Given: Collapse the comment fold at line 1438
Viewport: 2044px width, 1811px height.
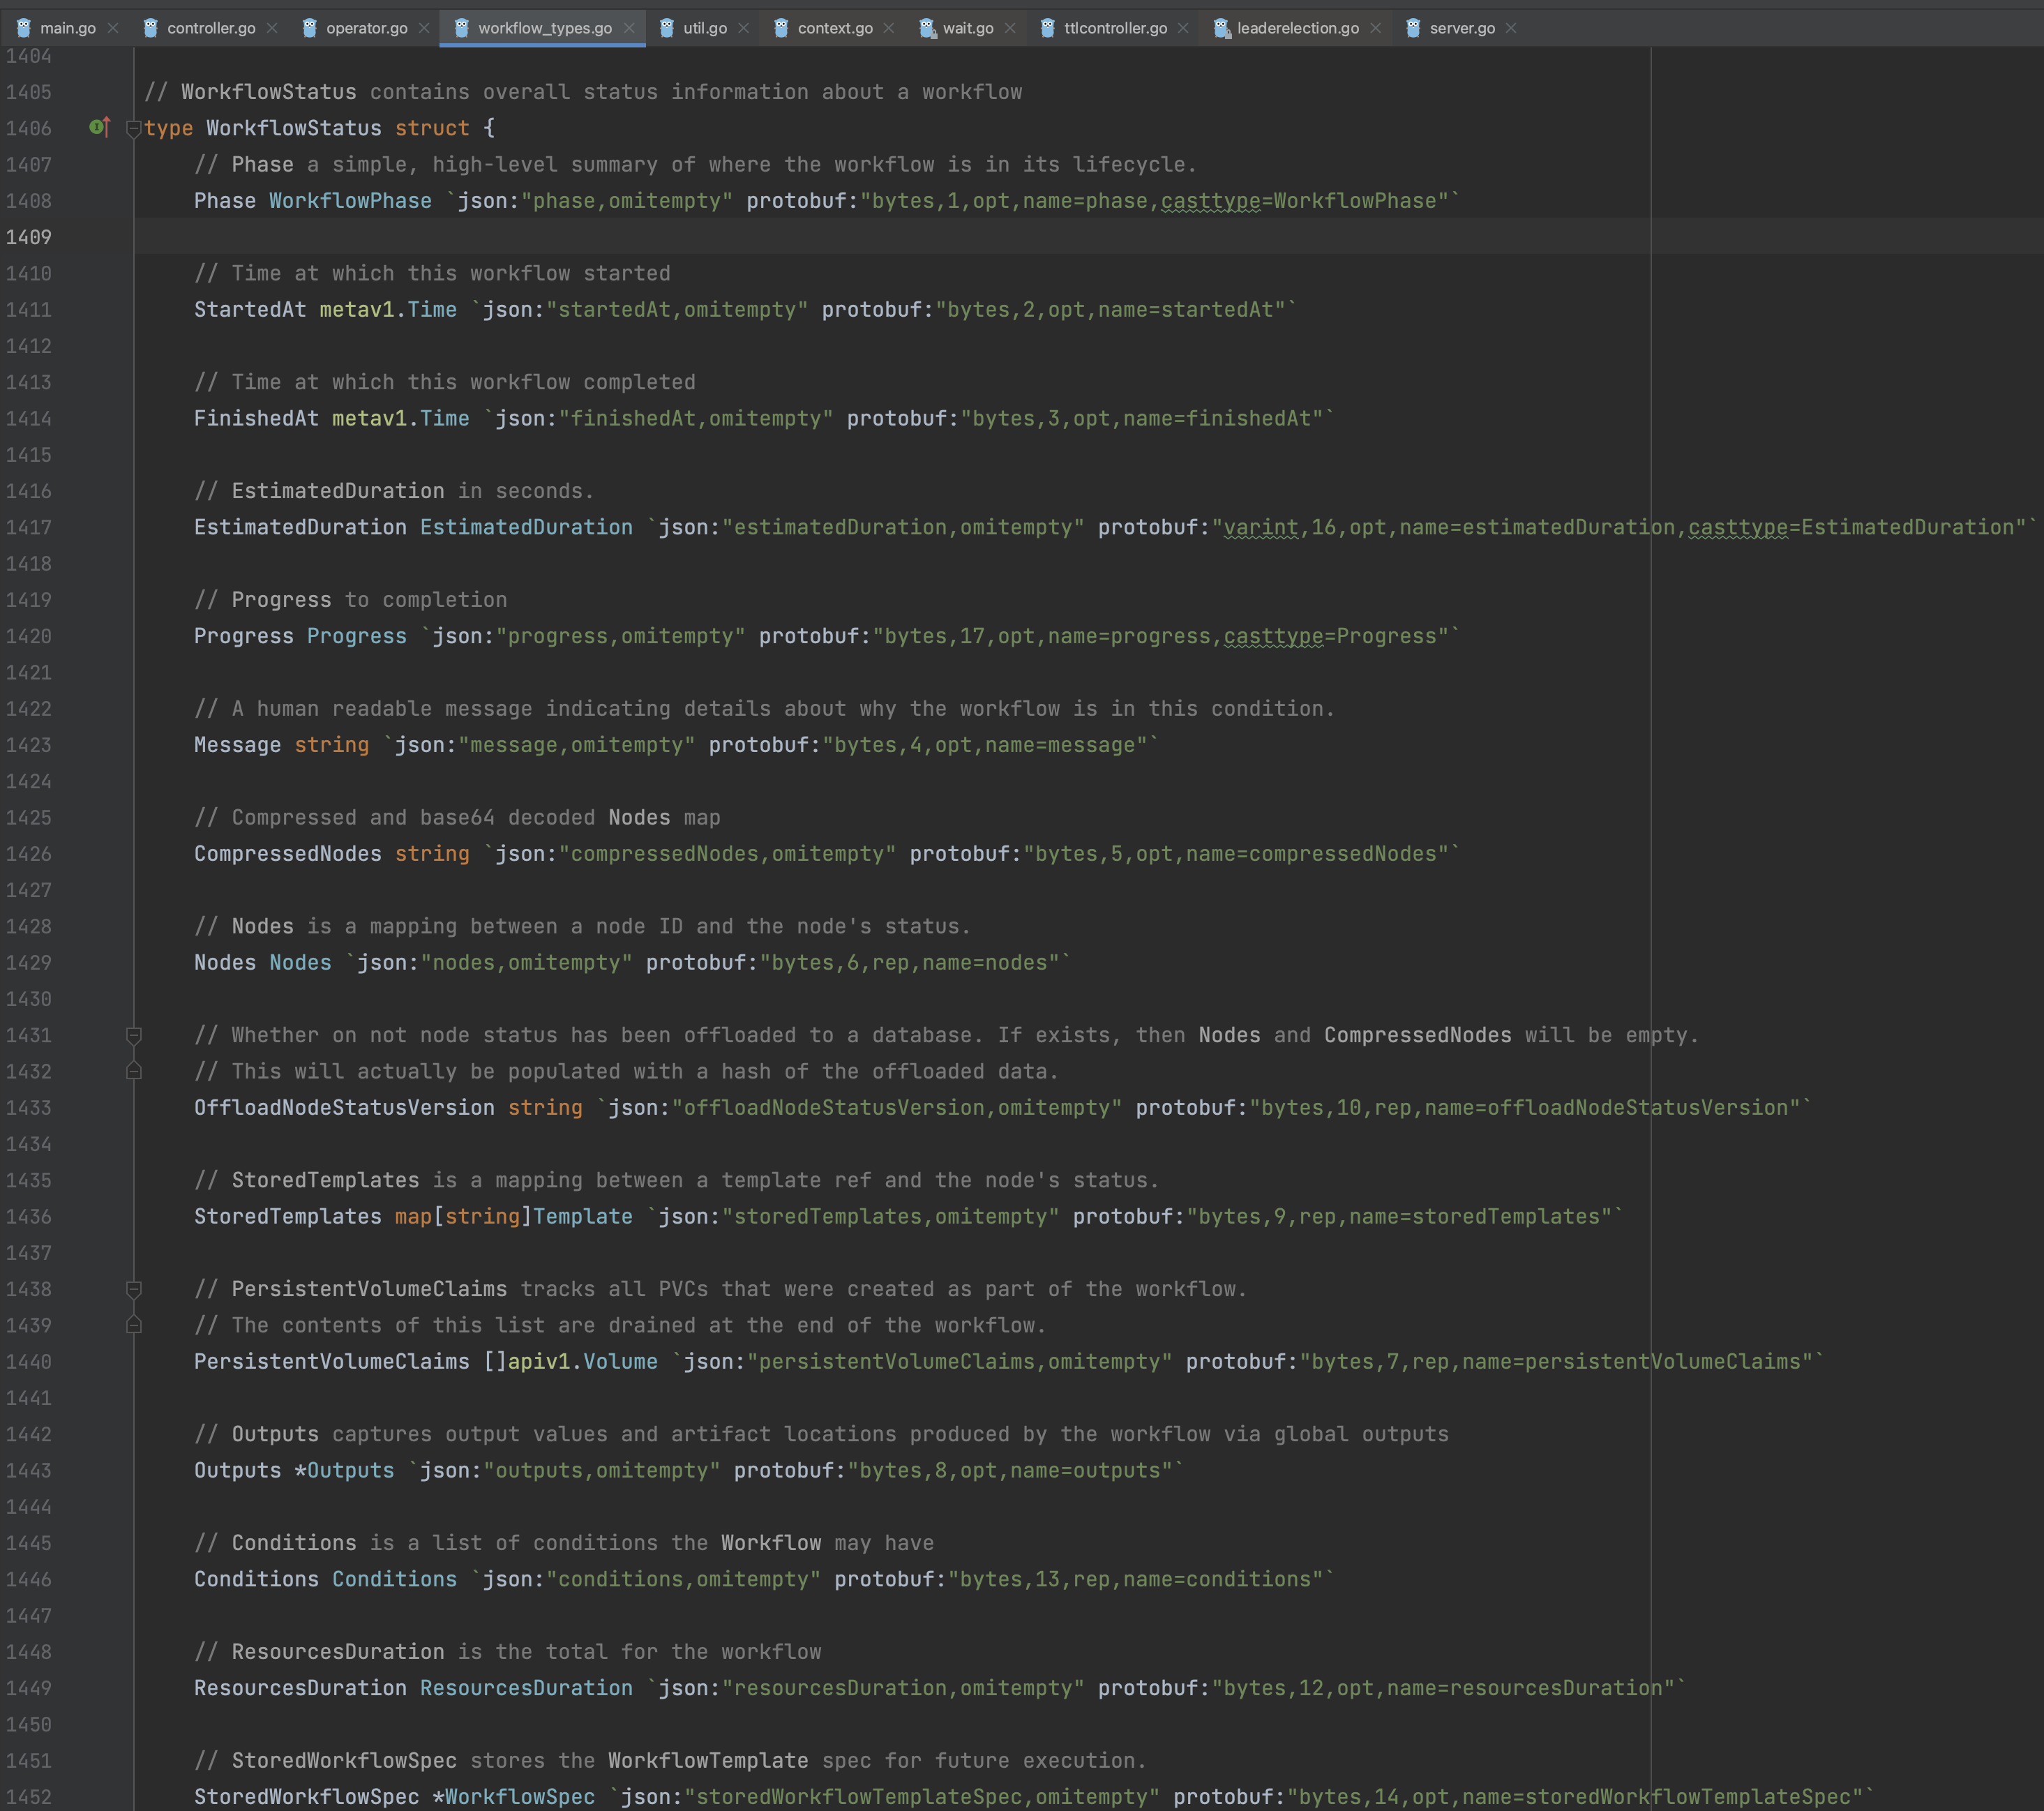Looking at the screenshot, I should pos(133,1289).
